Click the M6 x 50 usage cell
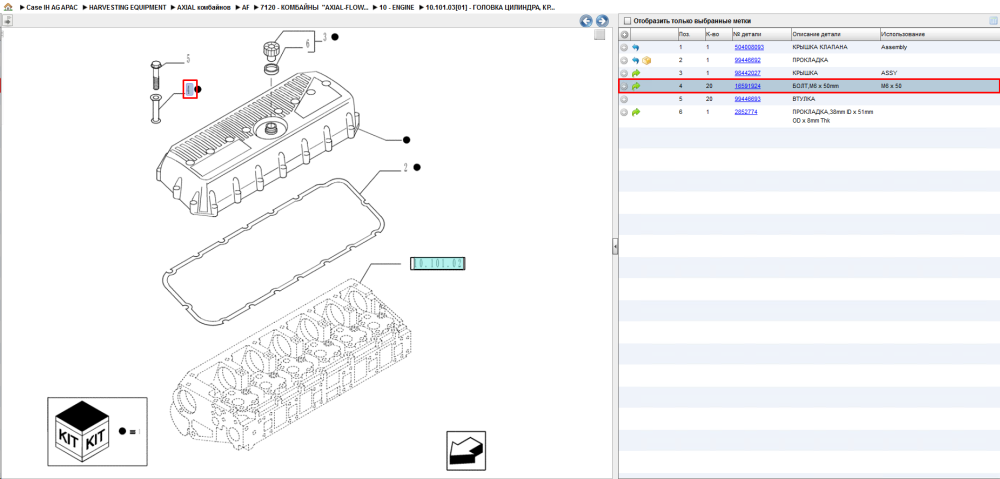The width and height of the screenshot is (1000, 479). (x=892, y=86)
